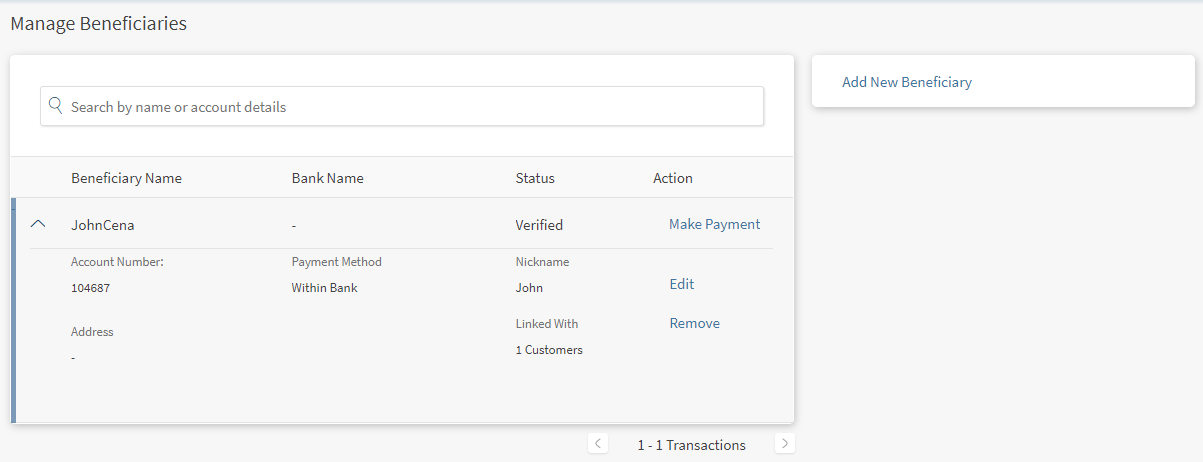Make Payment to JohnCena
This screenshot has width=1203, height=462.
[714, 224]
